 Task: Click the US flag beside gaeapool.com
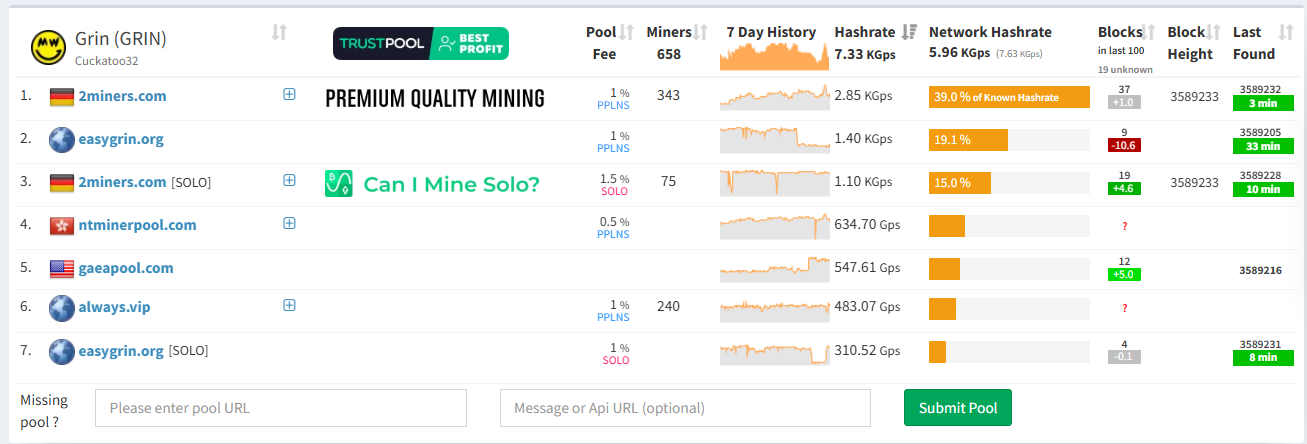(62, 268)
